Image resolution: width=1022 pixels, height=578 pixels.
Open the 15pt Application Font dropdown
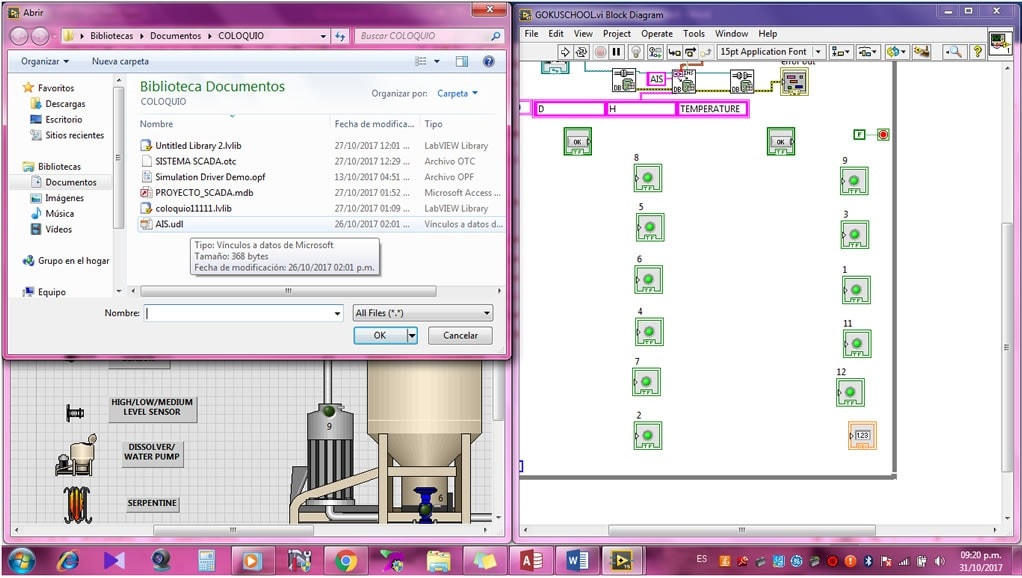[771, 52]
